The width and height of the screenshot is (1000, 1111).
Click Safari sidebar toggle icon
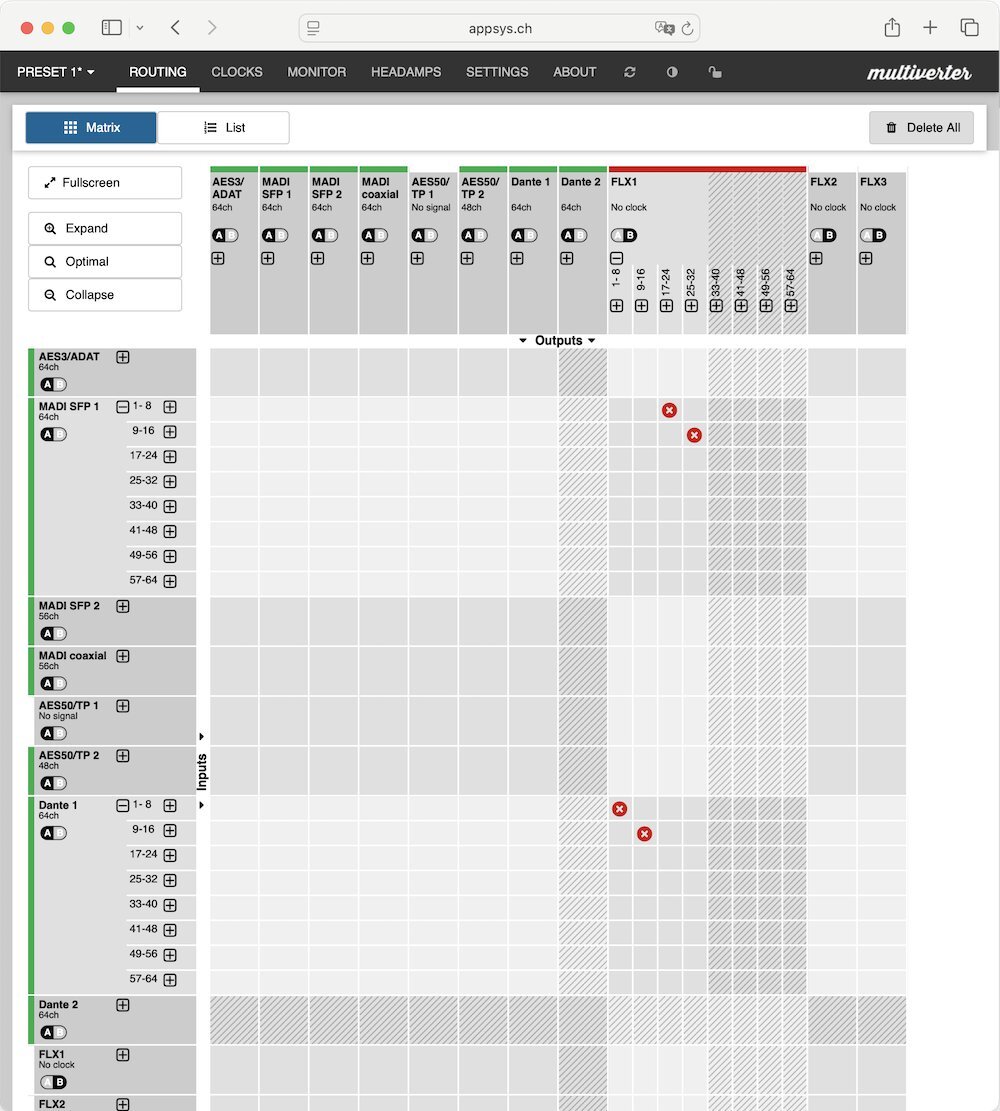[x=112, y=28]
